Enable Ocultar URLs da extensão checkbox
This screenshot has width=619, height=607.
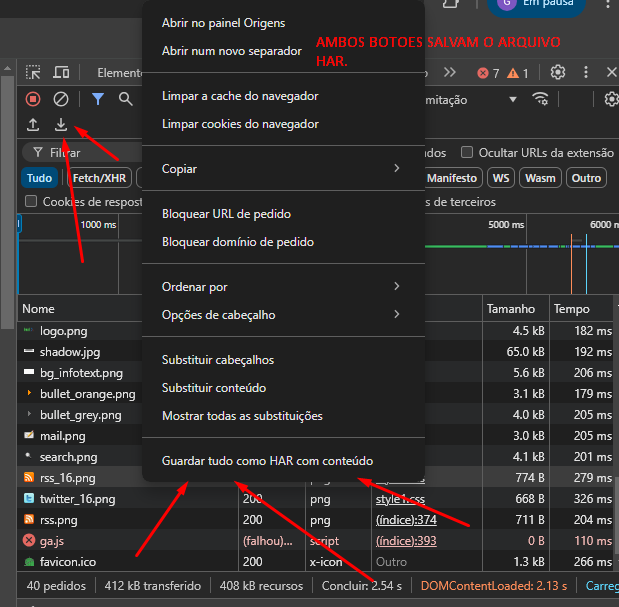(467, 152)
